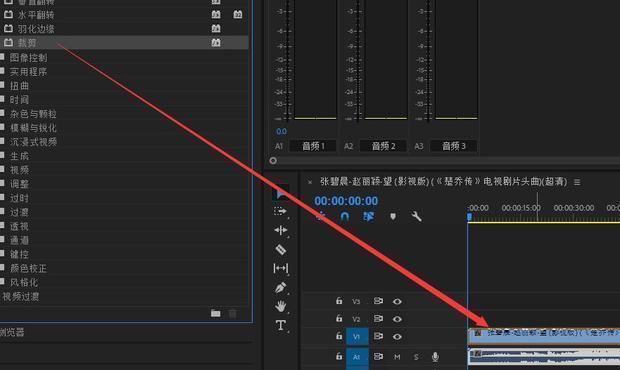
Task: Open the sequence panel menu icon
Action: click(577, 182)
